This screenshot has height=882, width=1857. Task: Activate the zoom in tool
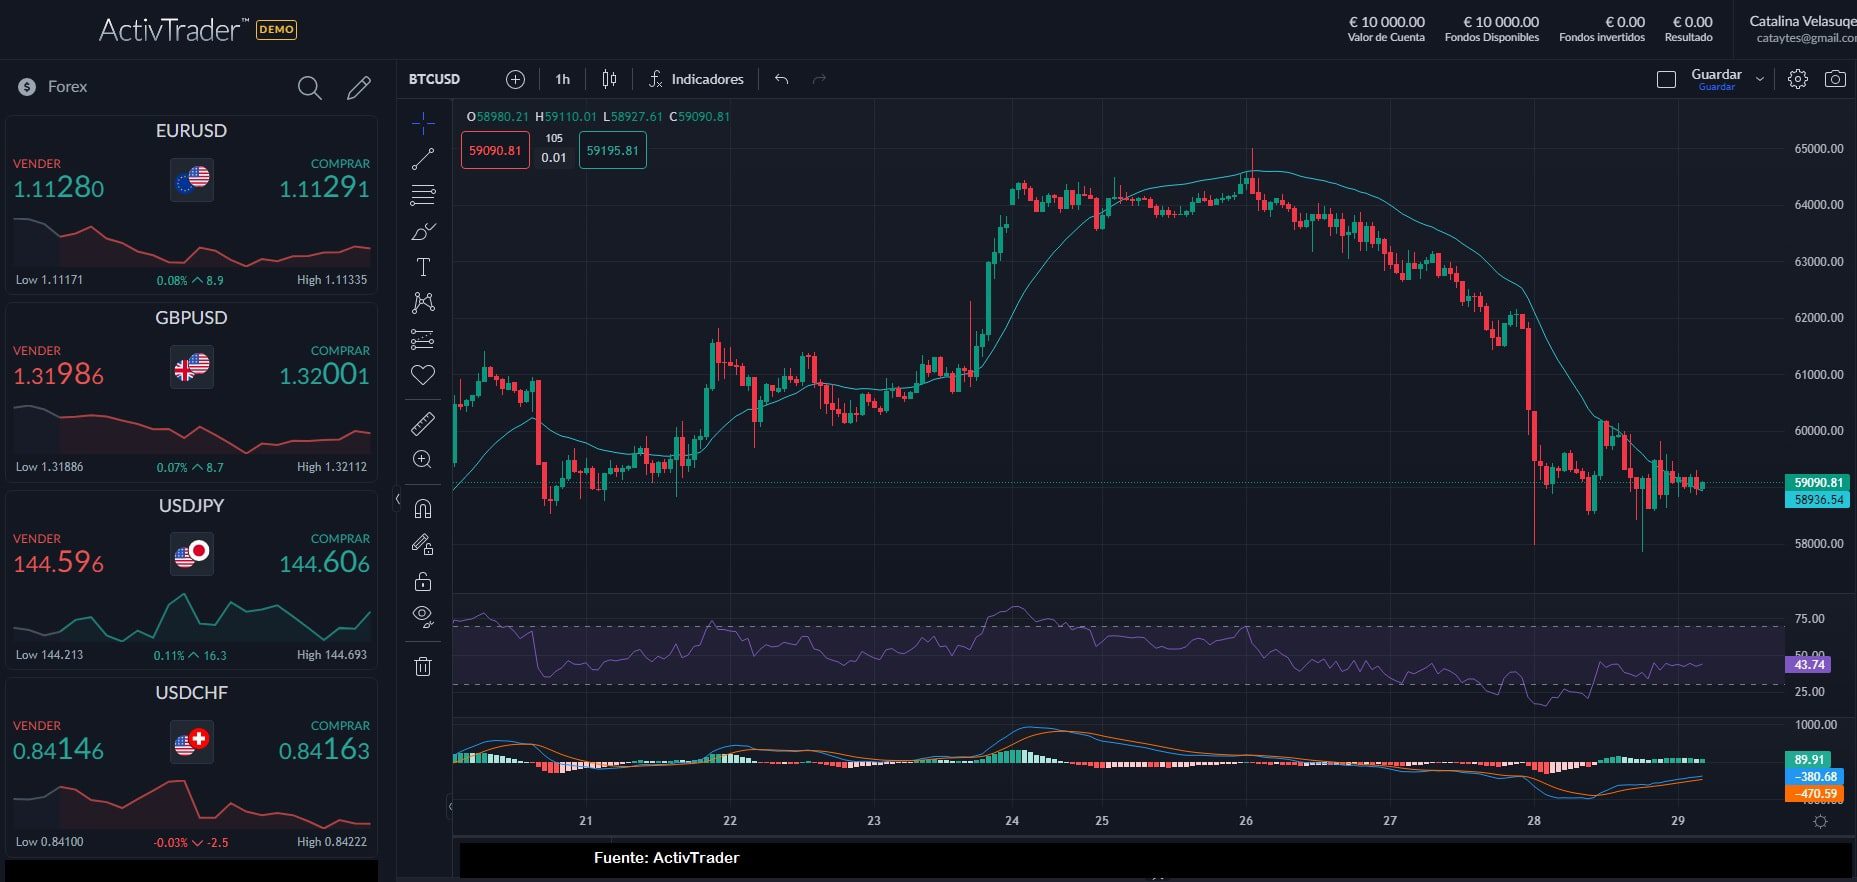(423, 460)
